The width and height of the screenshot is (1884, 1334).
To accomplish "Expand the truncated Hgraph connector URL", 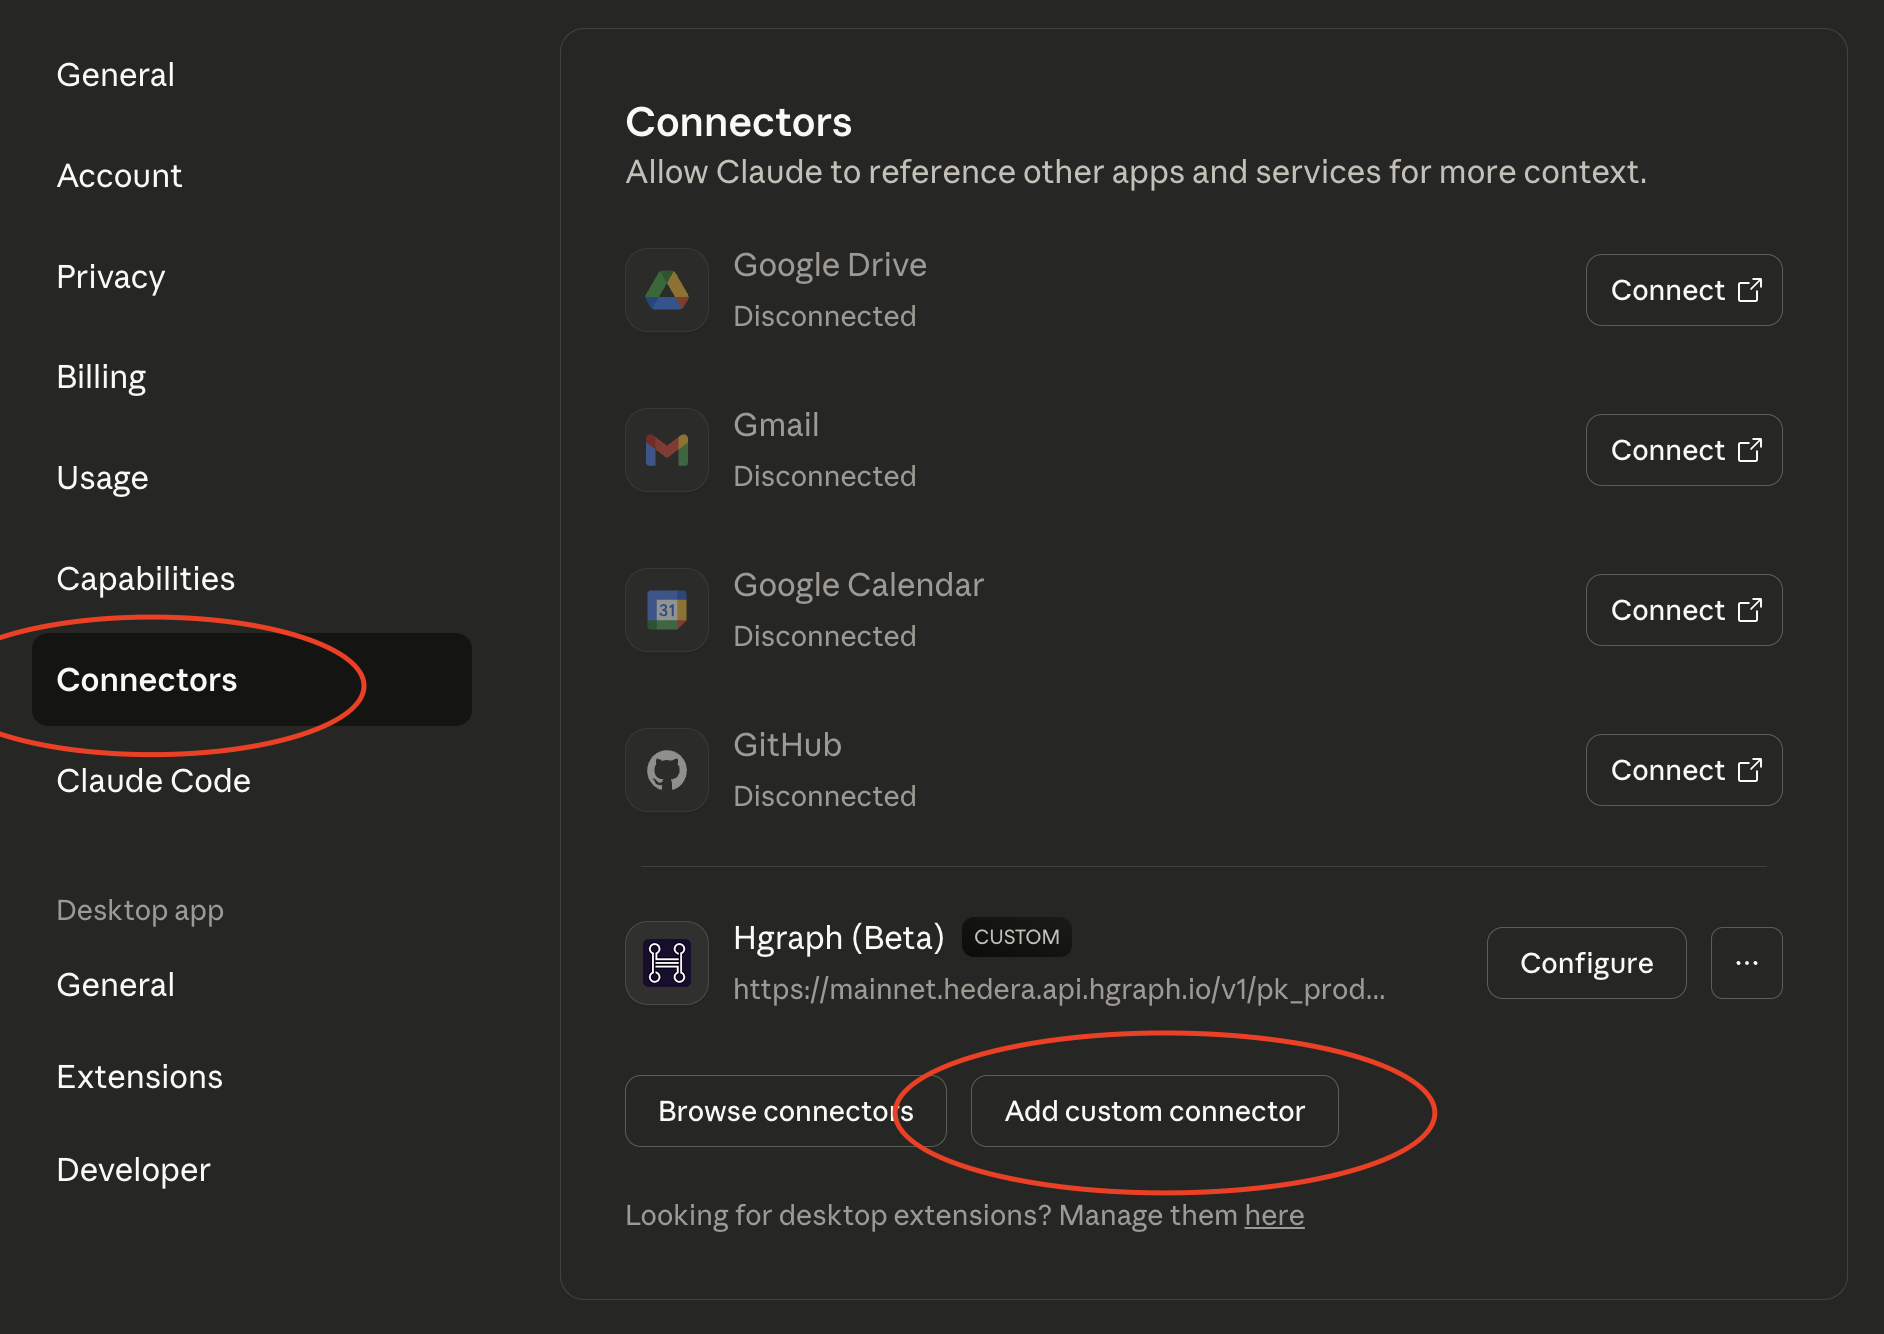I will point(1059,990).
